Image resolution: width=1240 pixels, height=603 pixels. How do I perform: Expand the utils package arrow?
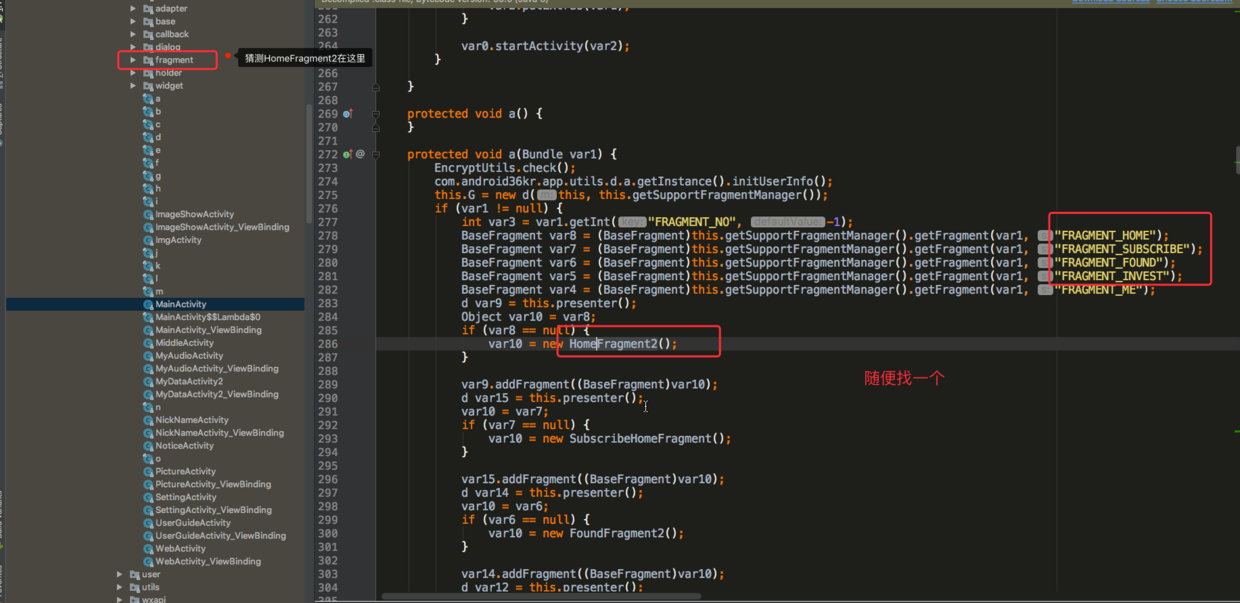(x=120, y=588)
